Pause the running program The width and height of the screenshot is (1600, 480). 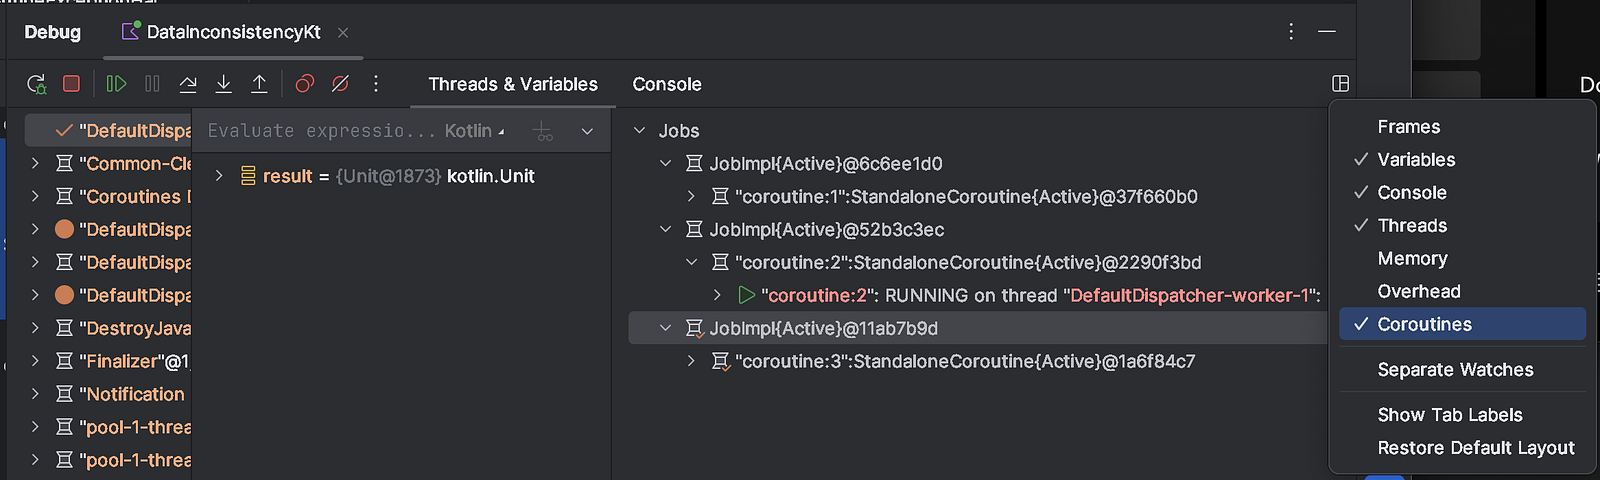152,84
